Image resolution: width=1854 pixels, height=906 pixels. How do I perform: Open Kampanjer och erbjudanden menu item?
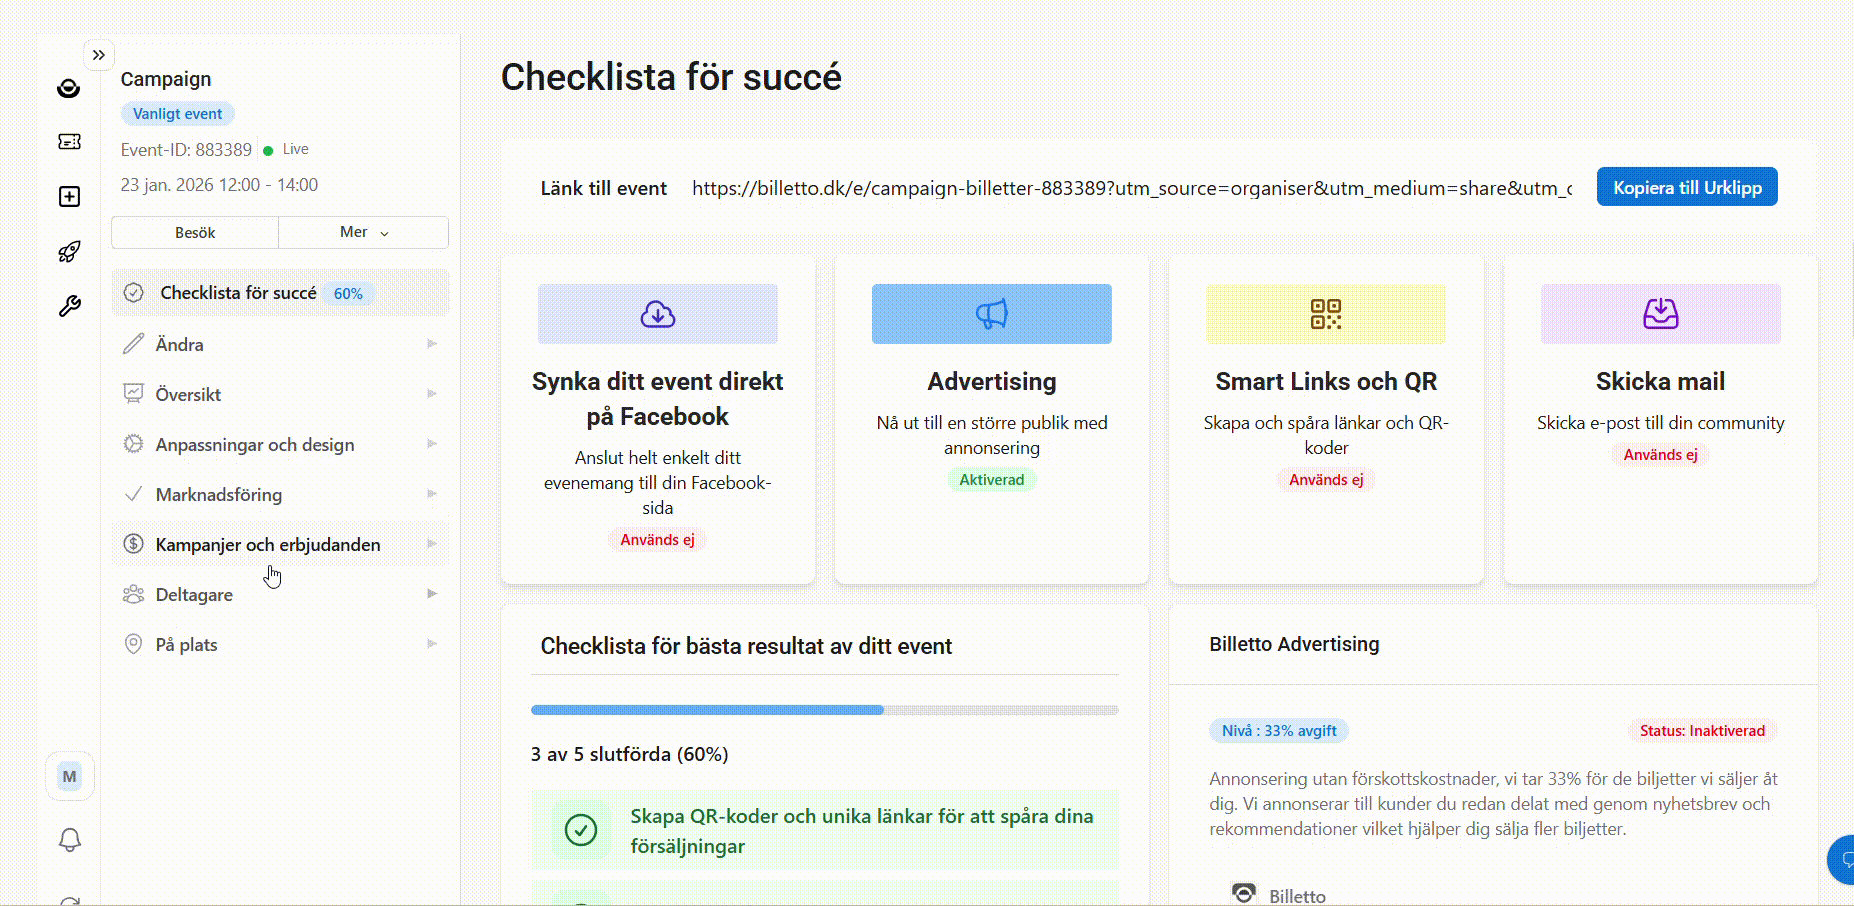(x=268, y=544)
